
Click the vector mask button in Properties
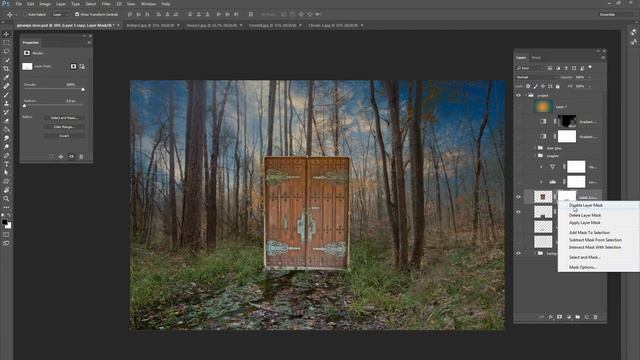click(x=82, y=66)
